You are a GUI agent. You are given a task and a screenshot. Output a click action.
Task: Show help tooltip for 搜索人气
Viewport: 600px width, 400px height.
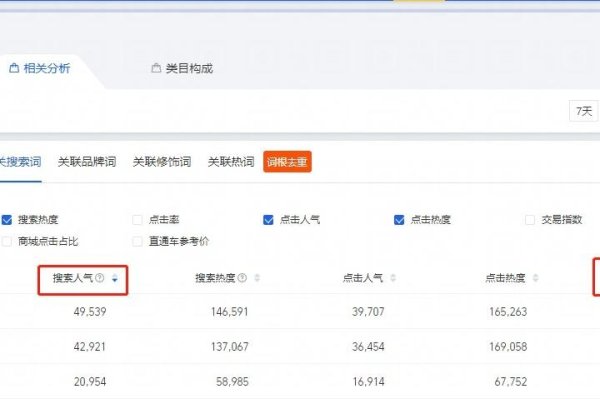99,278
